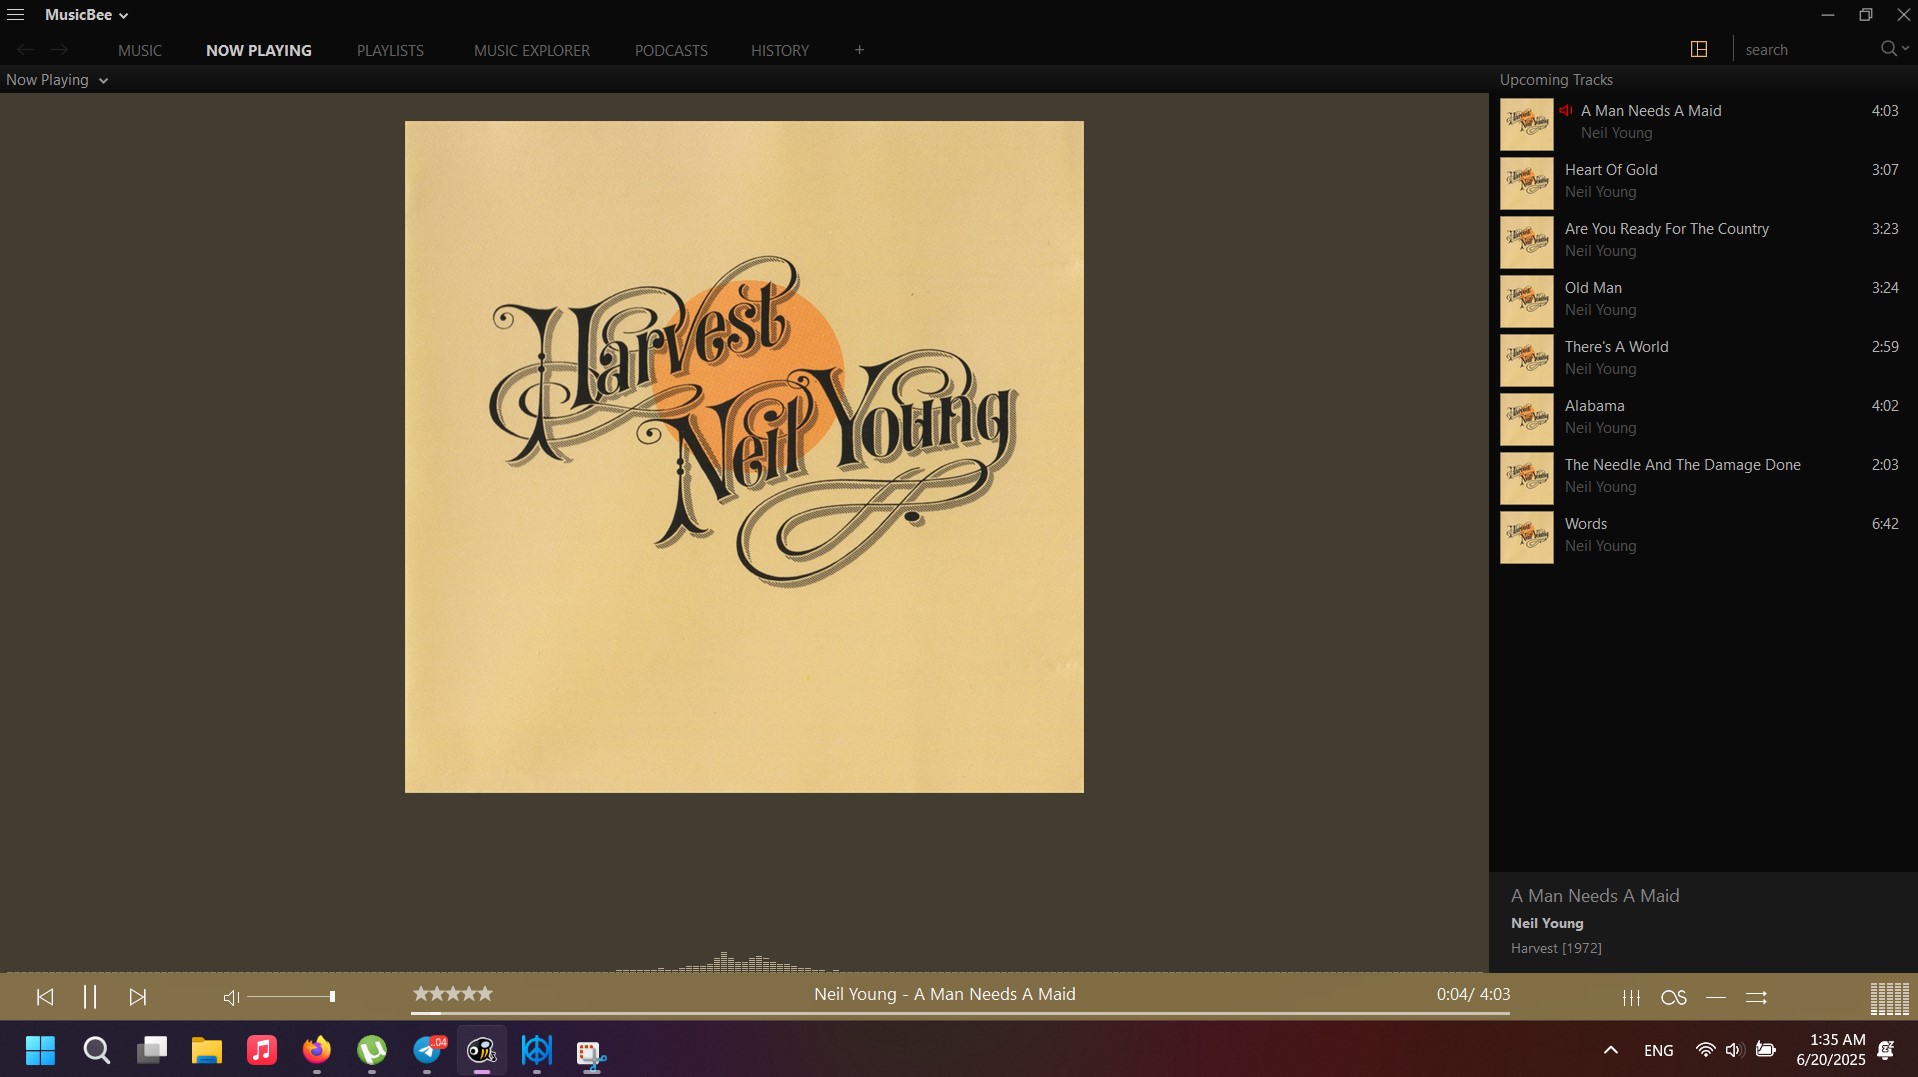Click the large Harvest album artwork
Screen dimensions: 1918x1077
tap(744, 457)
